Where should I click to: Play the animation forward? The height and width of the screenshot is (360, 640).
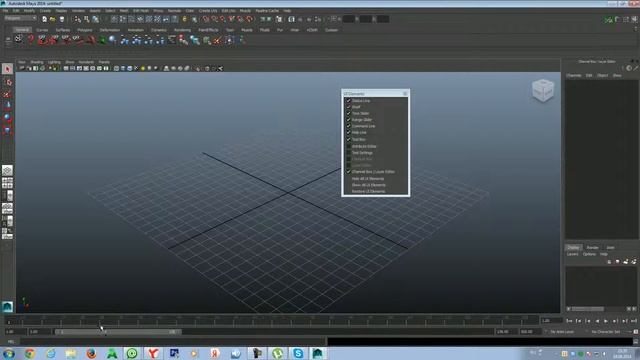coord(606,321)
